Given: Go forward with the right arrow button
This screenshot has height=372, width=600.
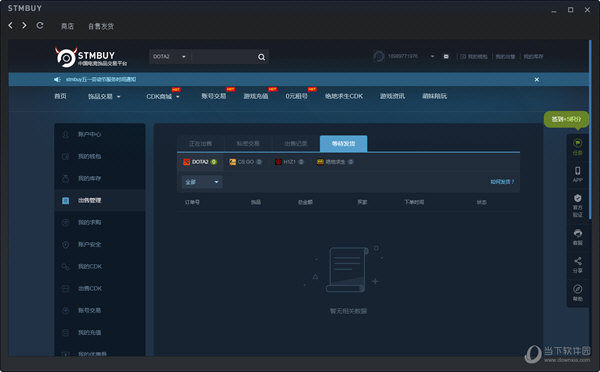Looking at the screenshot, I should point(24,25).
